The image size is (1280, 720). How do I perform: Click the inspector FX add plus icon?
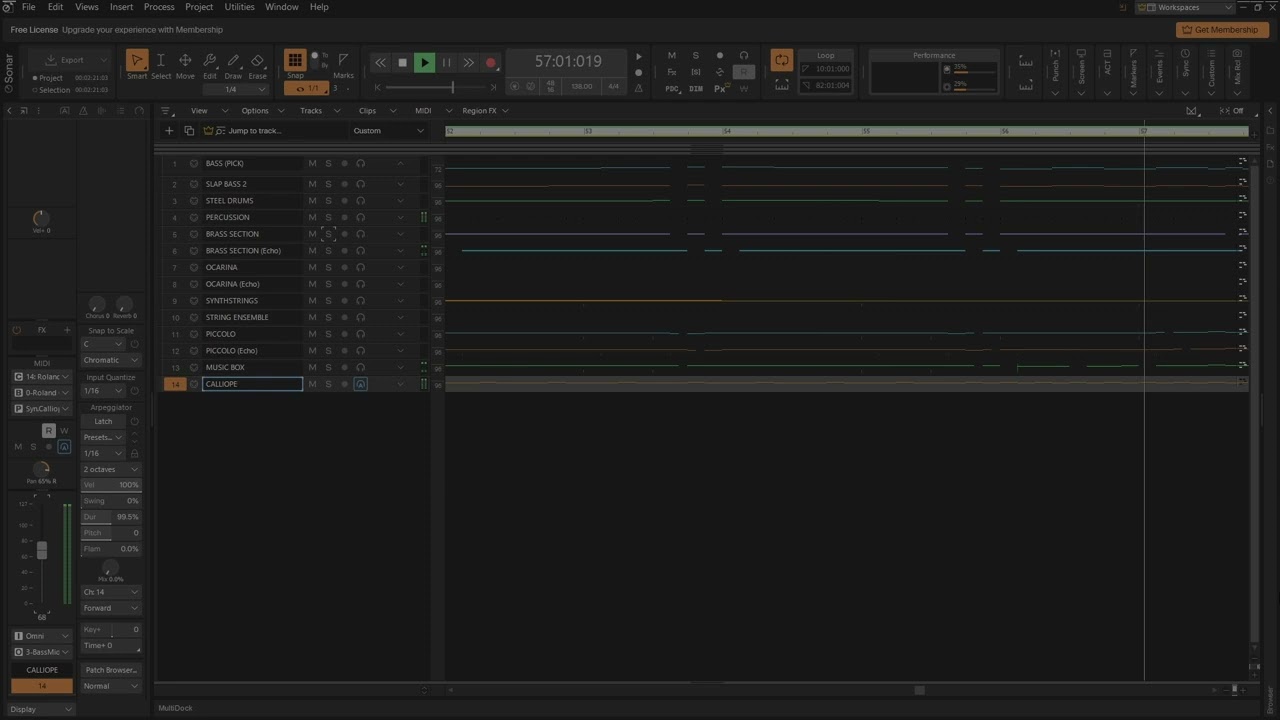(67, 330)
